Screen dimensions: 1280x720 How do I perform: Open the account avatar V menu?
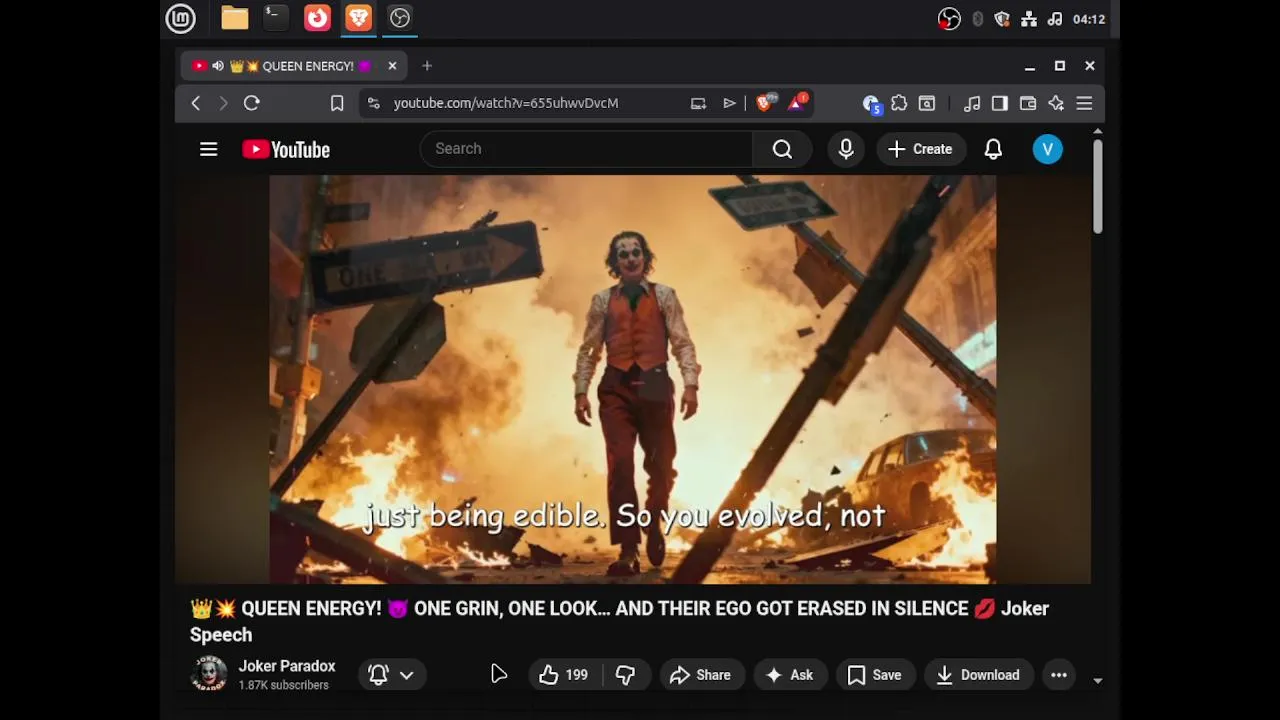[1047, 149]
